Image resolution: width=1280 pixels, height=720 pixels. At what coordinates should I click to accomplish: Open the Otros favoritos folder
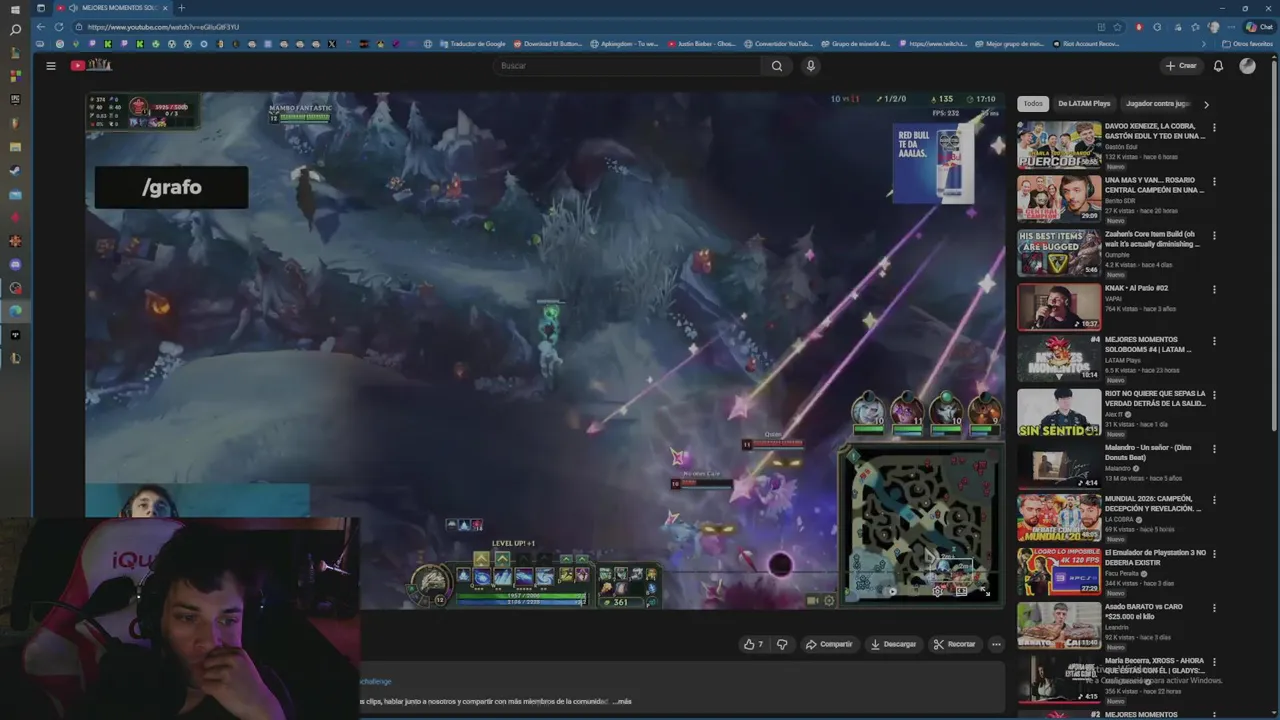(x=1247, y=44)
